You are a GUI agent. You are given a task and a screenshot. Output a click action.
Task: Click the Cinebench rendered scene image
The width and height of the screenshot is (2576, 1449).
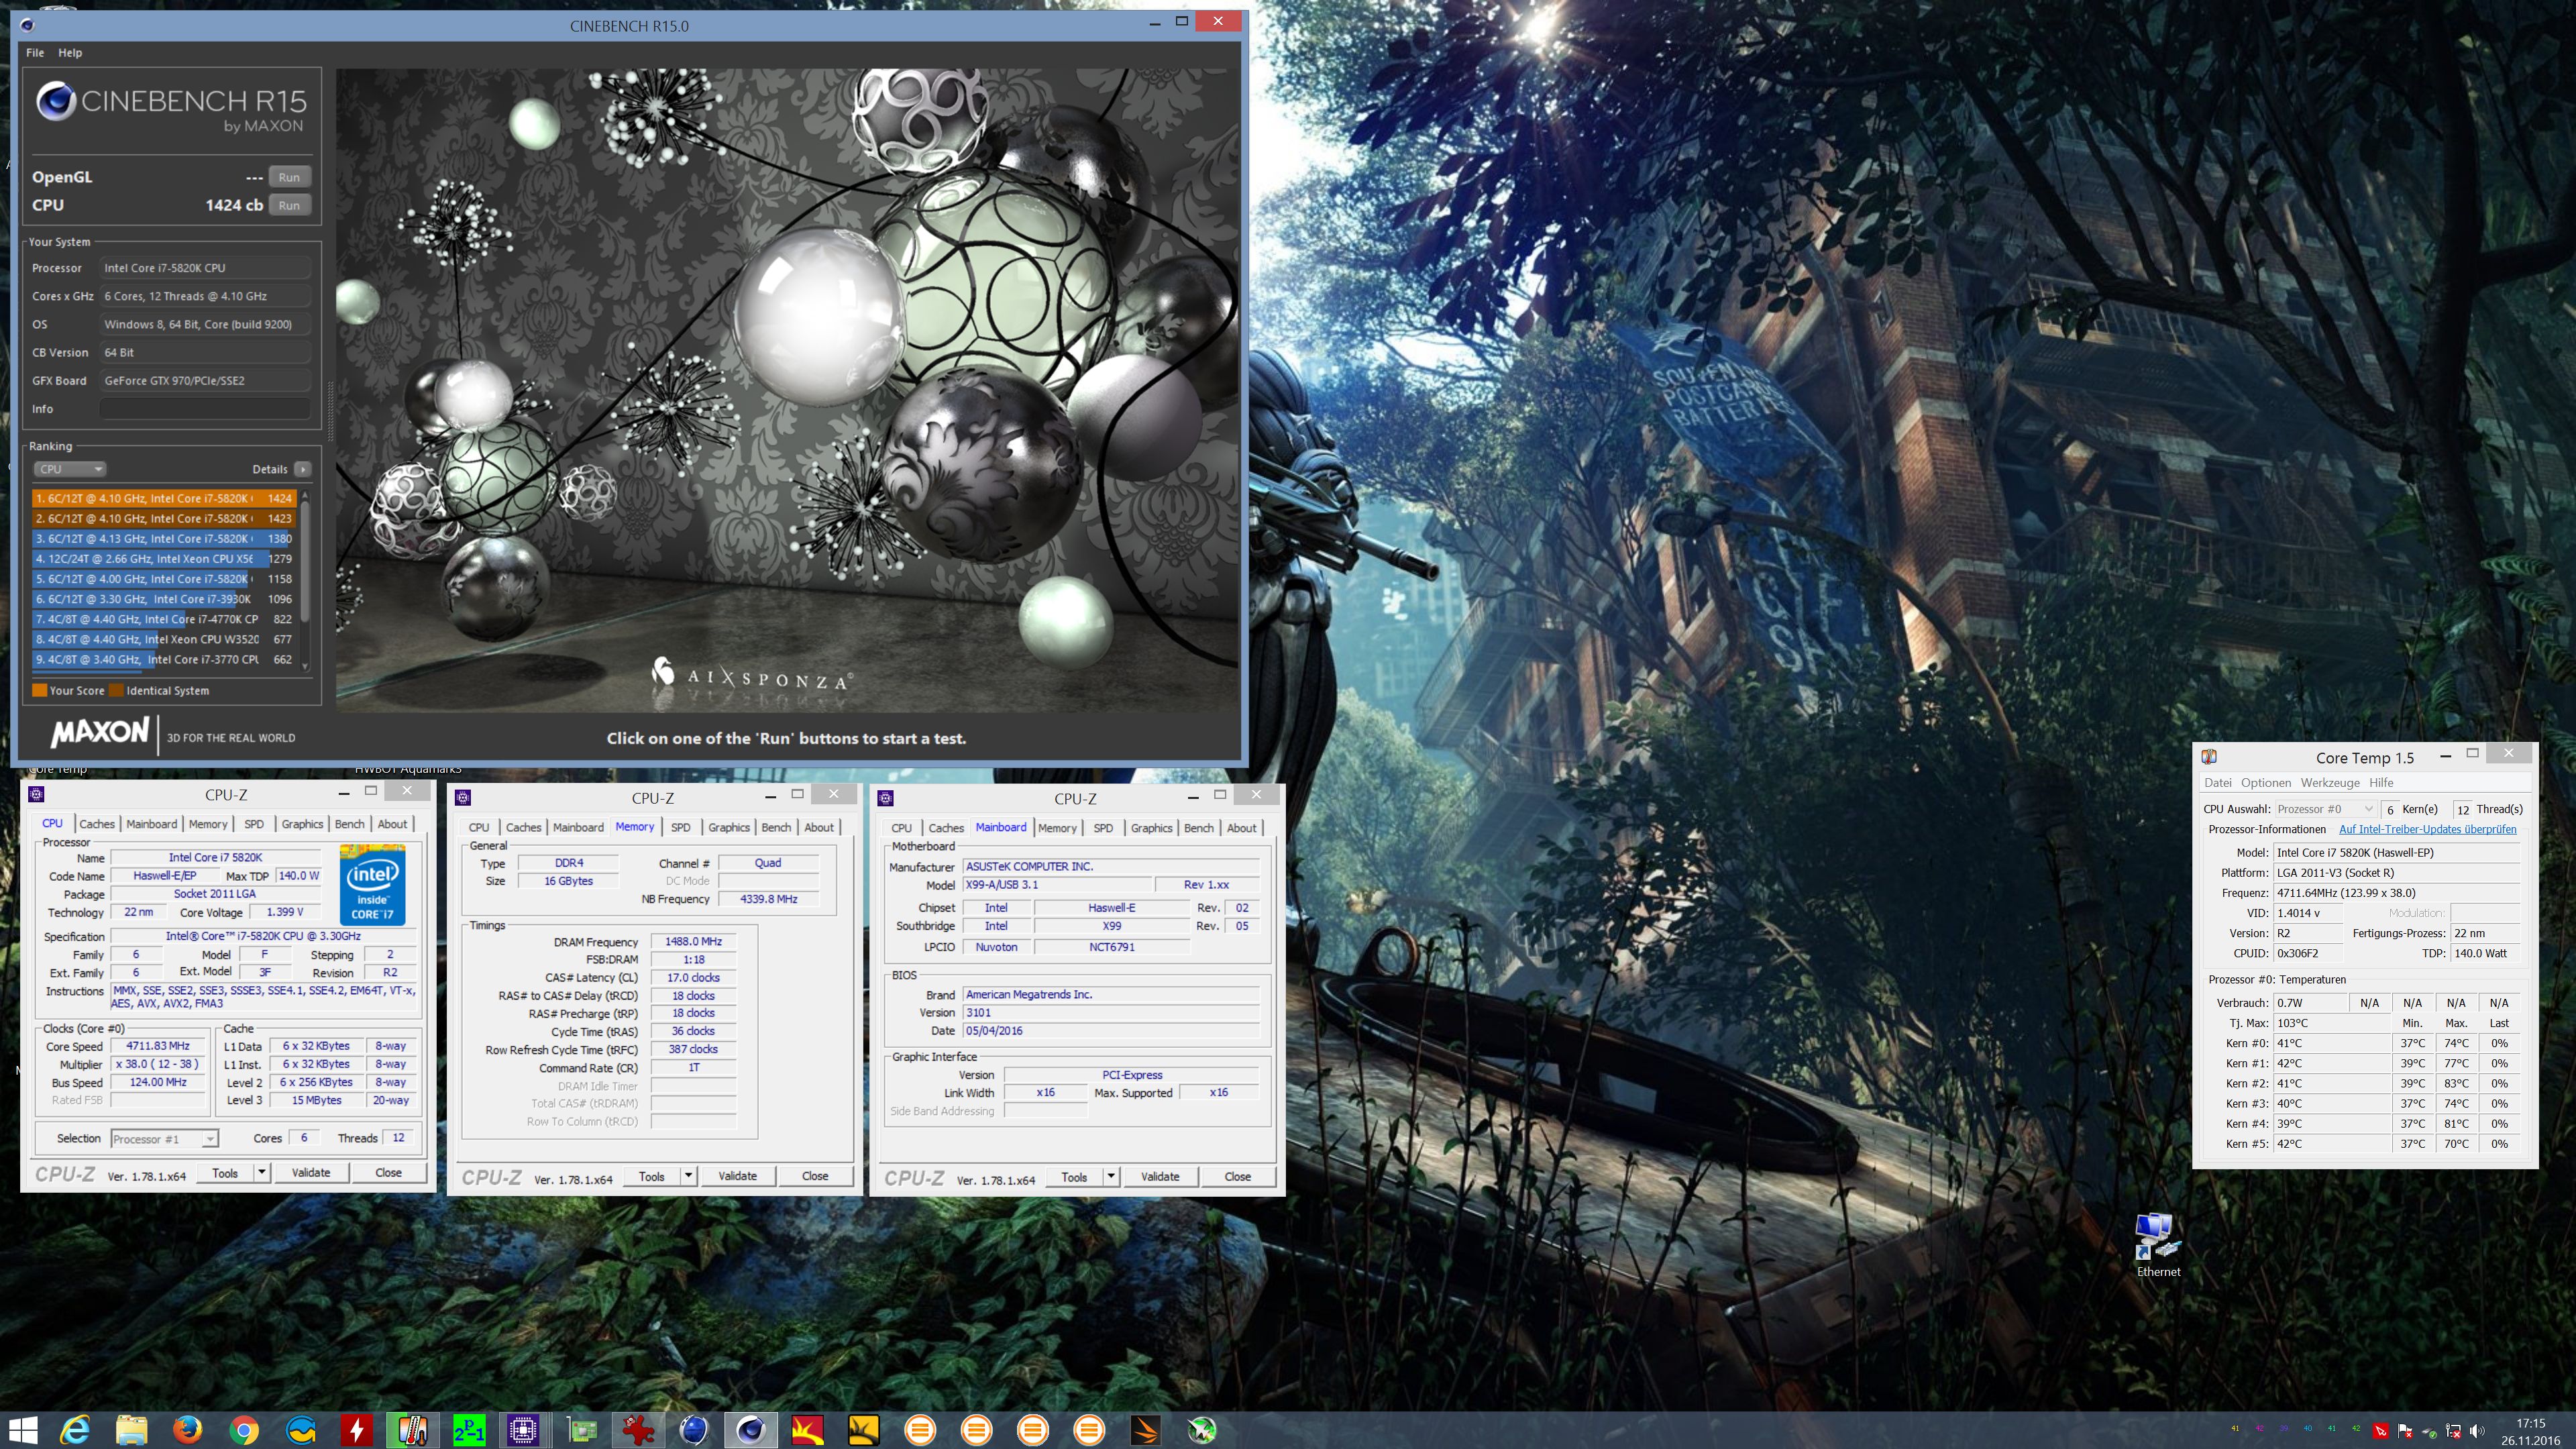tap(787, 390)
